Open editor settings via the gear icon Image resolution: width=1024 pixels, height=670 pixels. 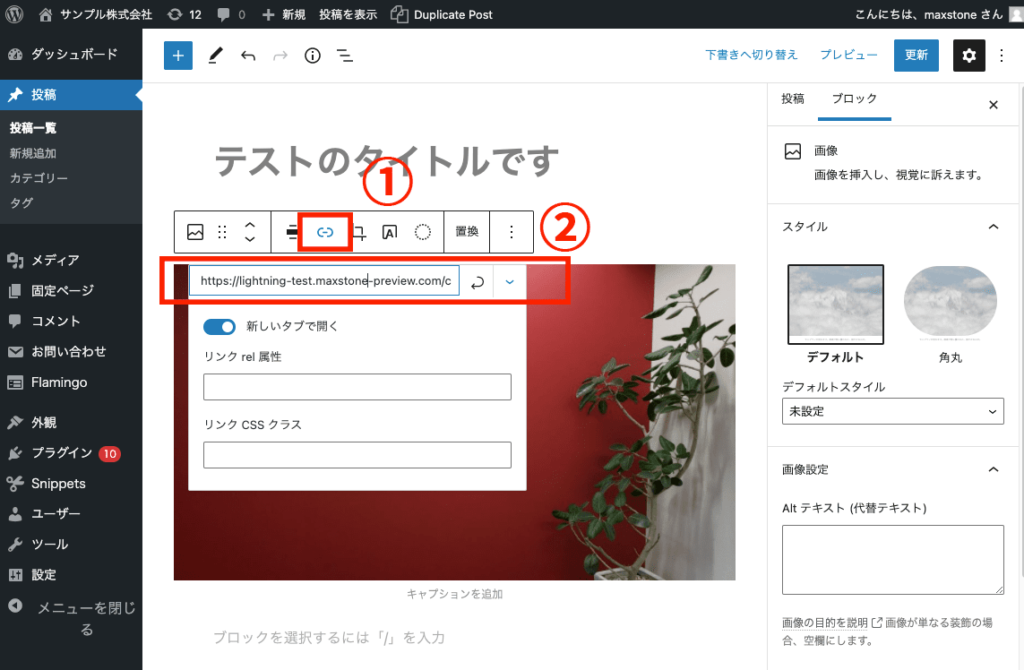click(x=968, y=55)
